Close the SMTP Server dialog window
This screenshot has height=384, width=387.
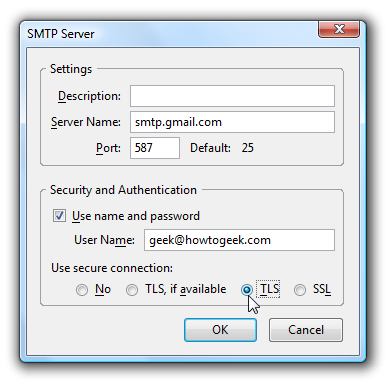pyautogui.click(x=339, y=29)
